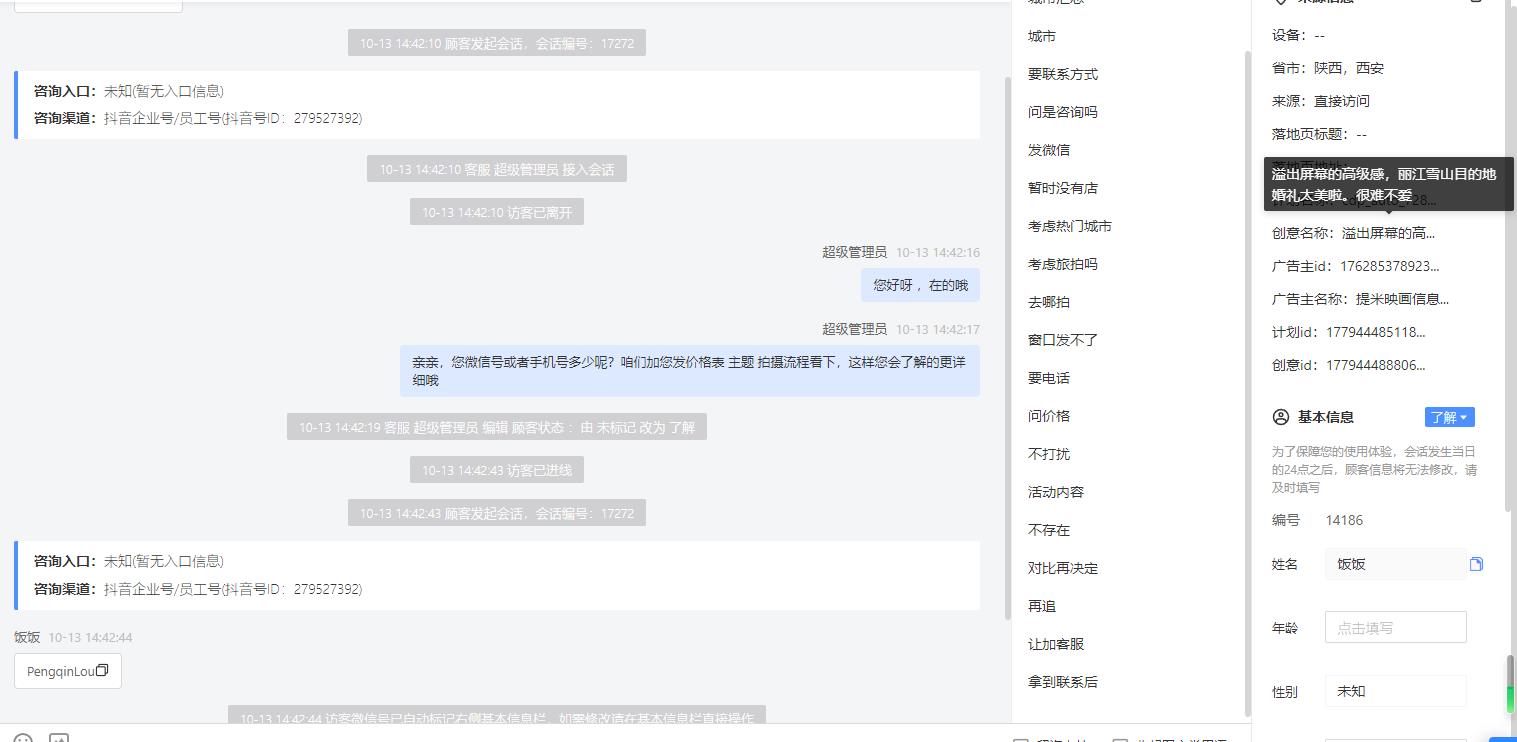Click the message asking for 微信号或者手机号
Image resolution: width=1517 pixels, height=742 pixels.
690,371
